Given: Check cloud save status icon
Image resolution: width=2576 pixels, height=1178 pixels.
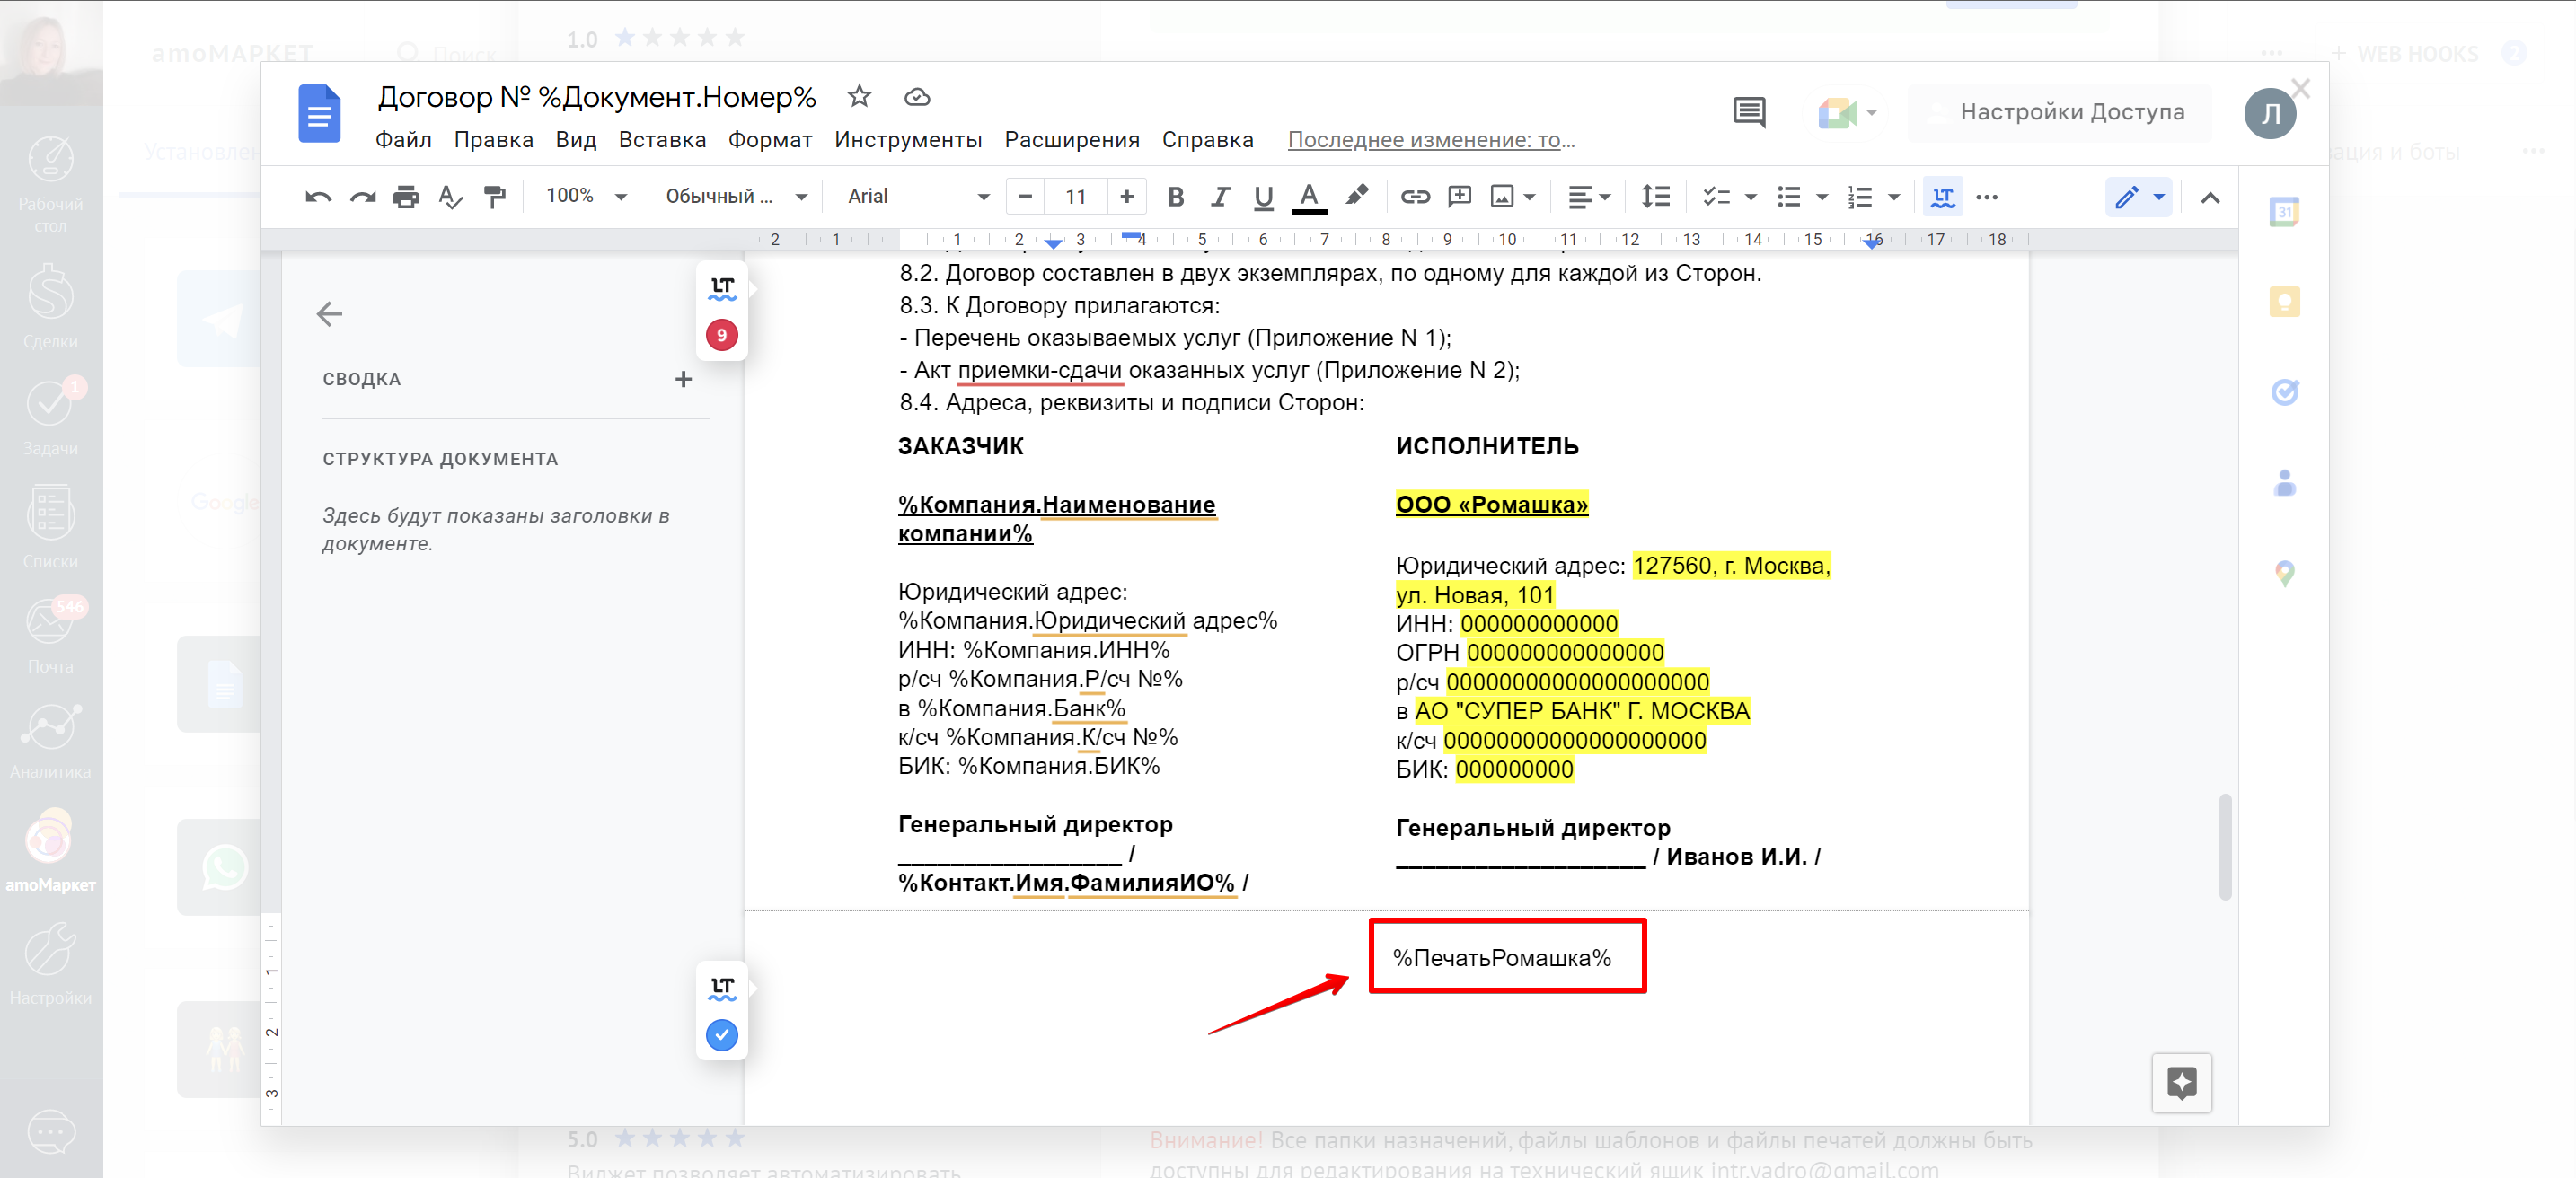Looking at the screenshot, I should click(x=917, y=97).
